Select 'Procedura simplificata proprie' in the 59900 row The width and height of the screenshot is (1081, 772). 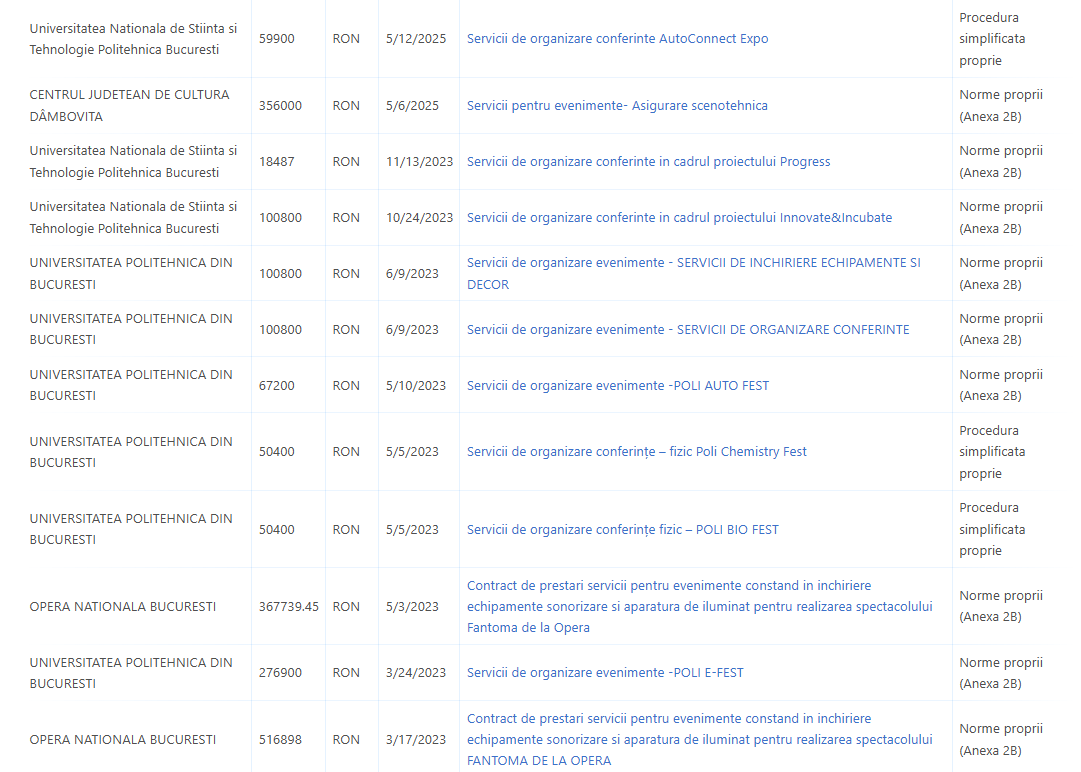(x=992, y=39)
